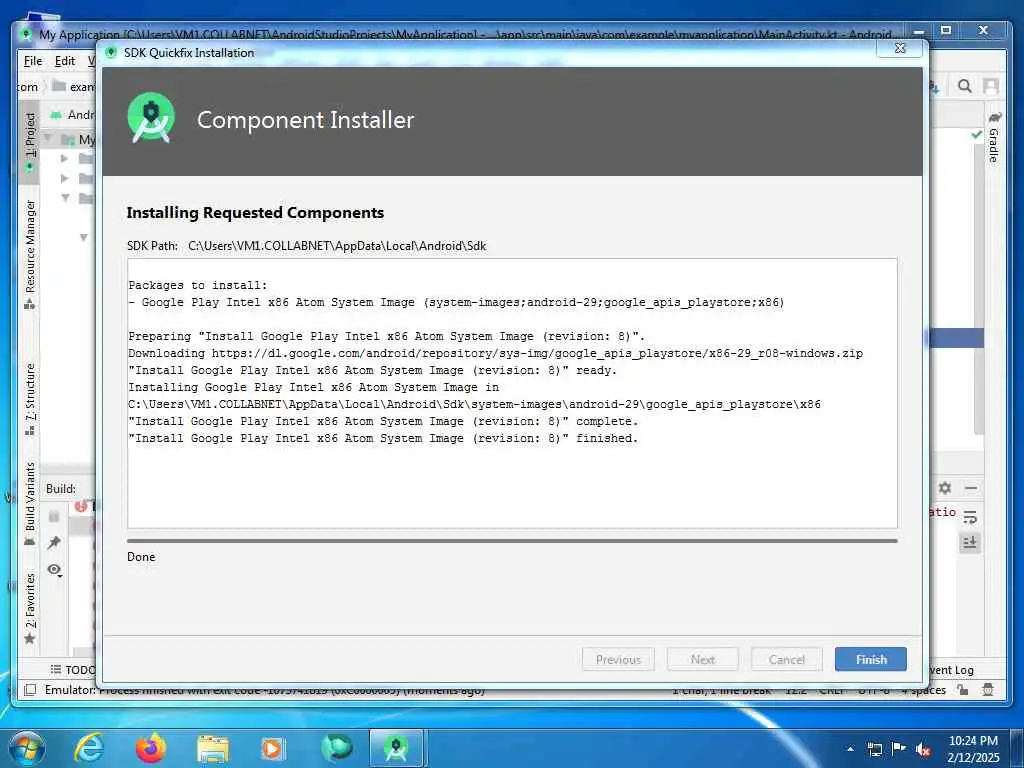The width and height of the screenshot is (1024, 768).
Task: Open the Windows Start menu
Action: coord(26,748)
